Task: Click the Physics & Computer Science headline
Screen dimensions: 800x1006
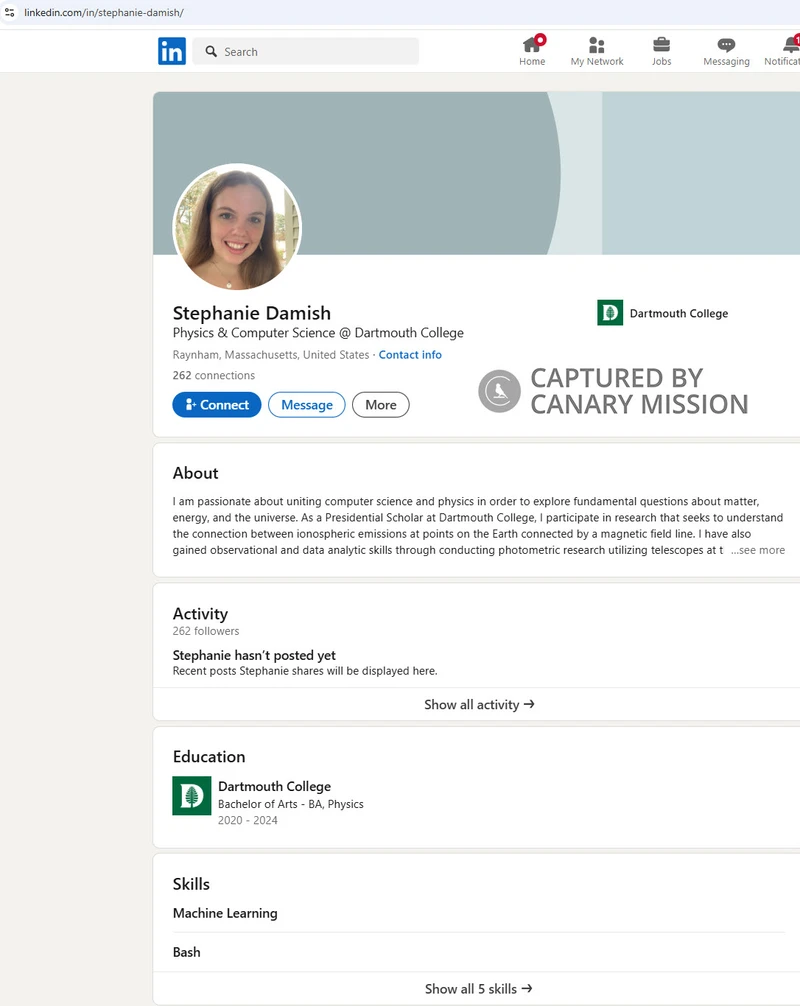Action: (318, 333)
